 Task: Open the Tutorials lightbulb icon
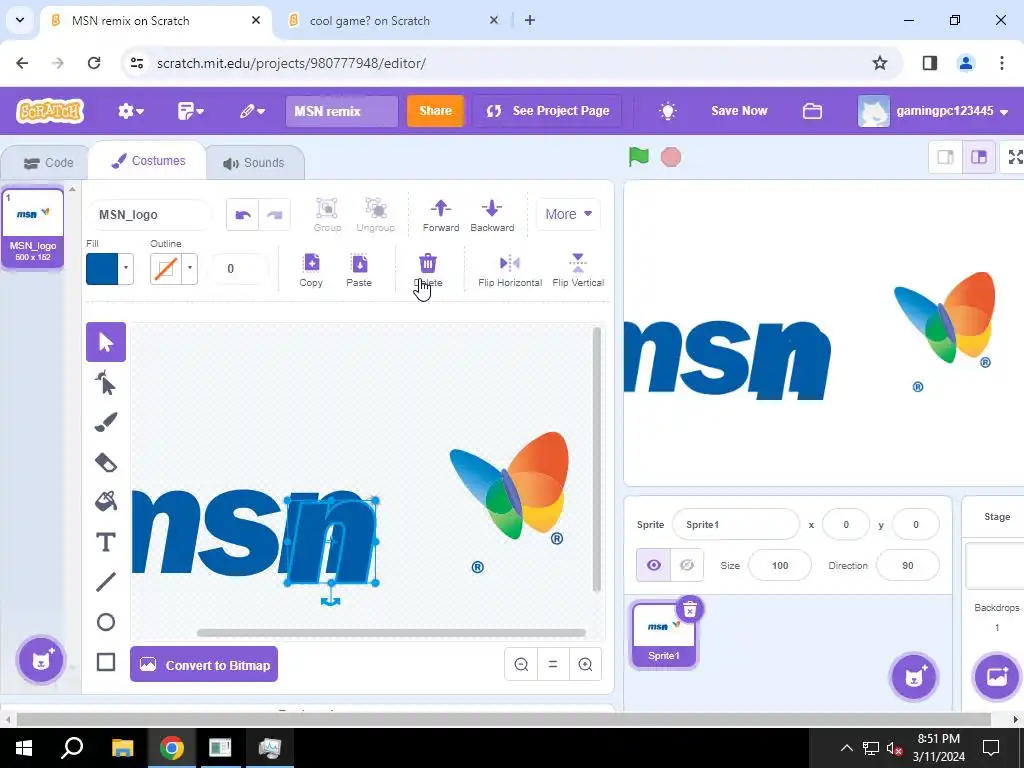(x=667, y=111)
